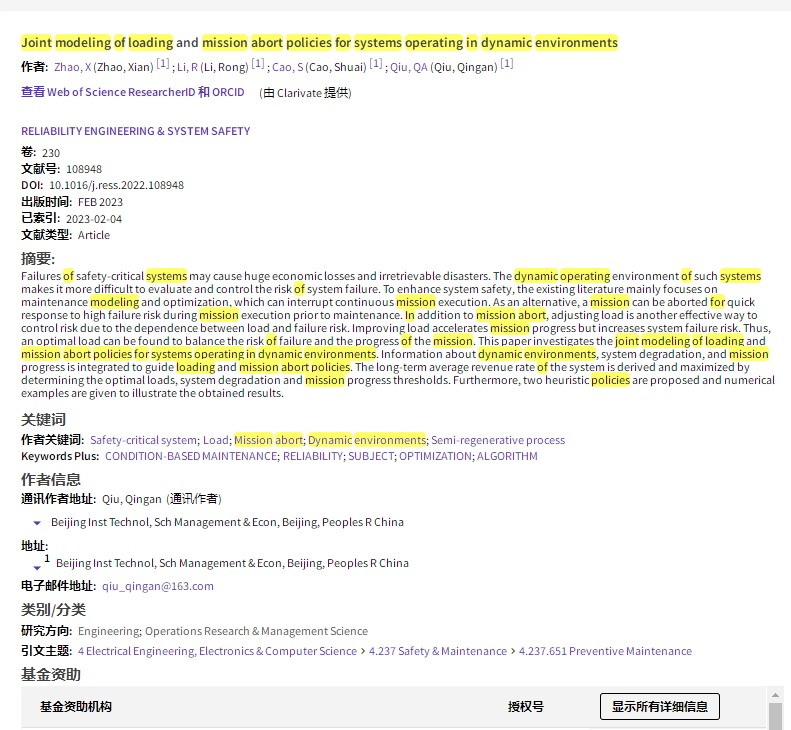Click the OPTIMIZATION Keywords Plus term
Viewport: 791px width, 730px height.
(434, 456)
